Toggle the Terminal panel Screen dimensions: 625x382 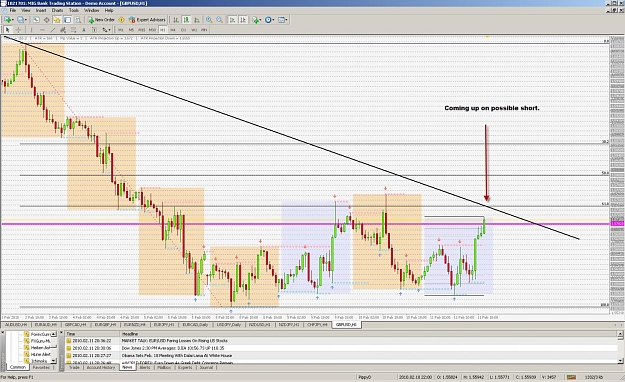[x=67, y=20]
